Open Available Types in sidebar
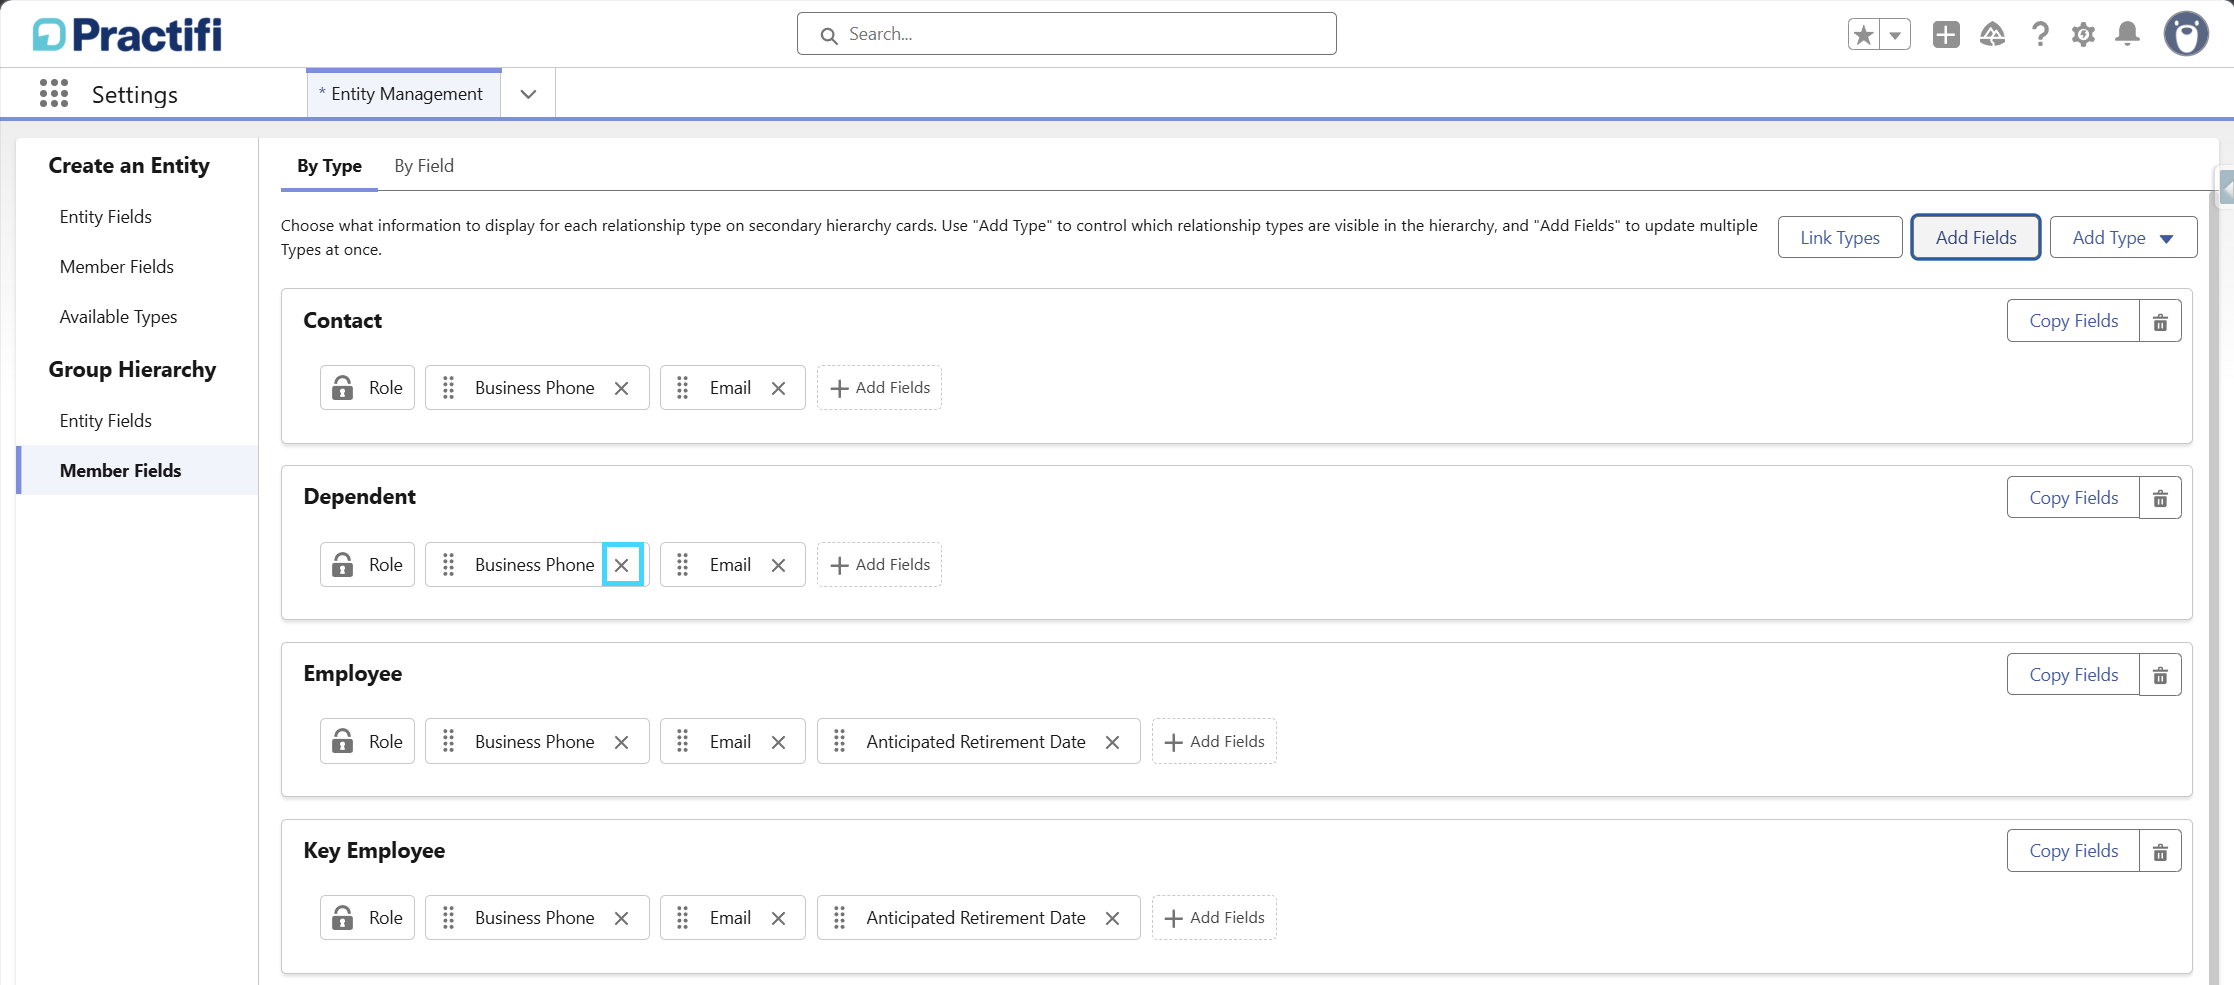The width and height of the screenshot is (2234, 985). coord(118,317)
